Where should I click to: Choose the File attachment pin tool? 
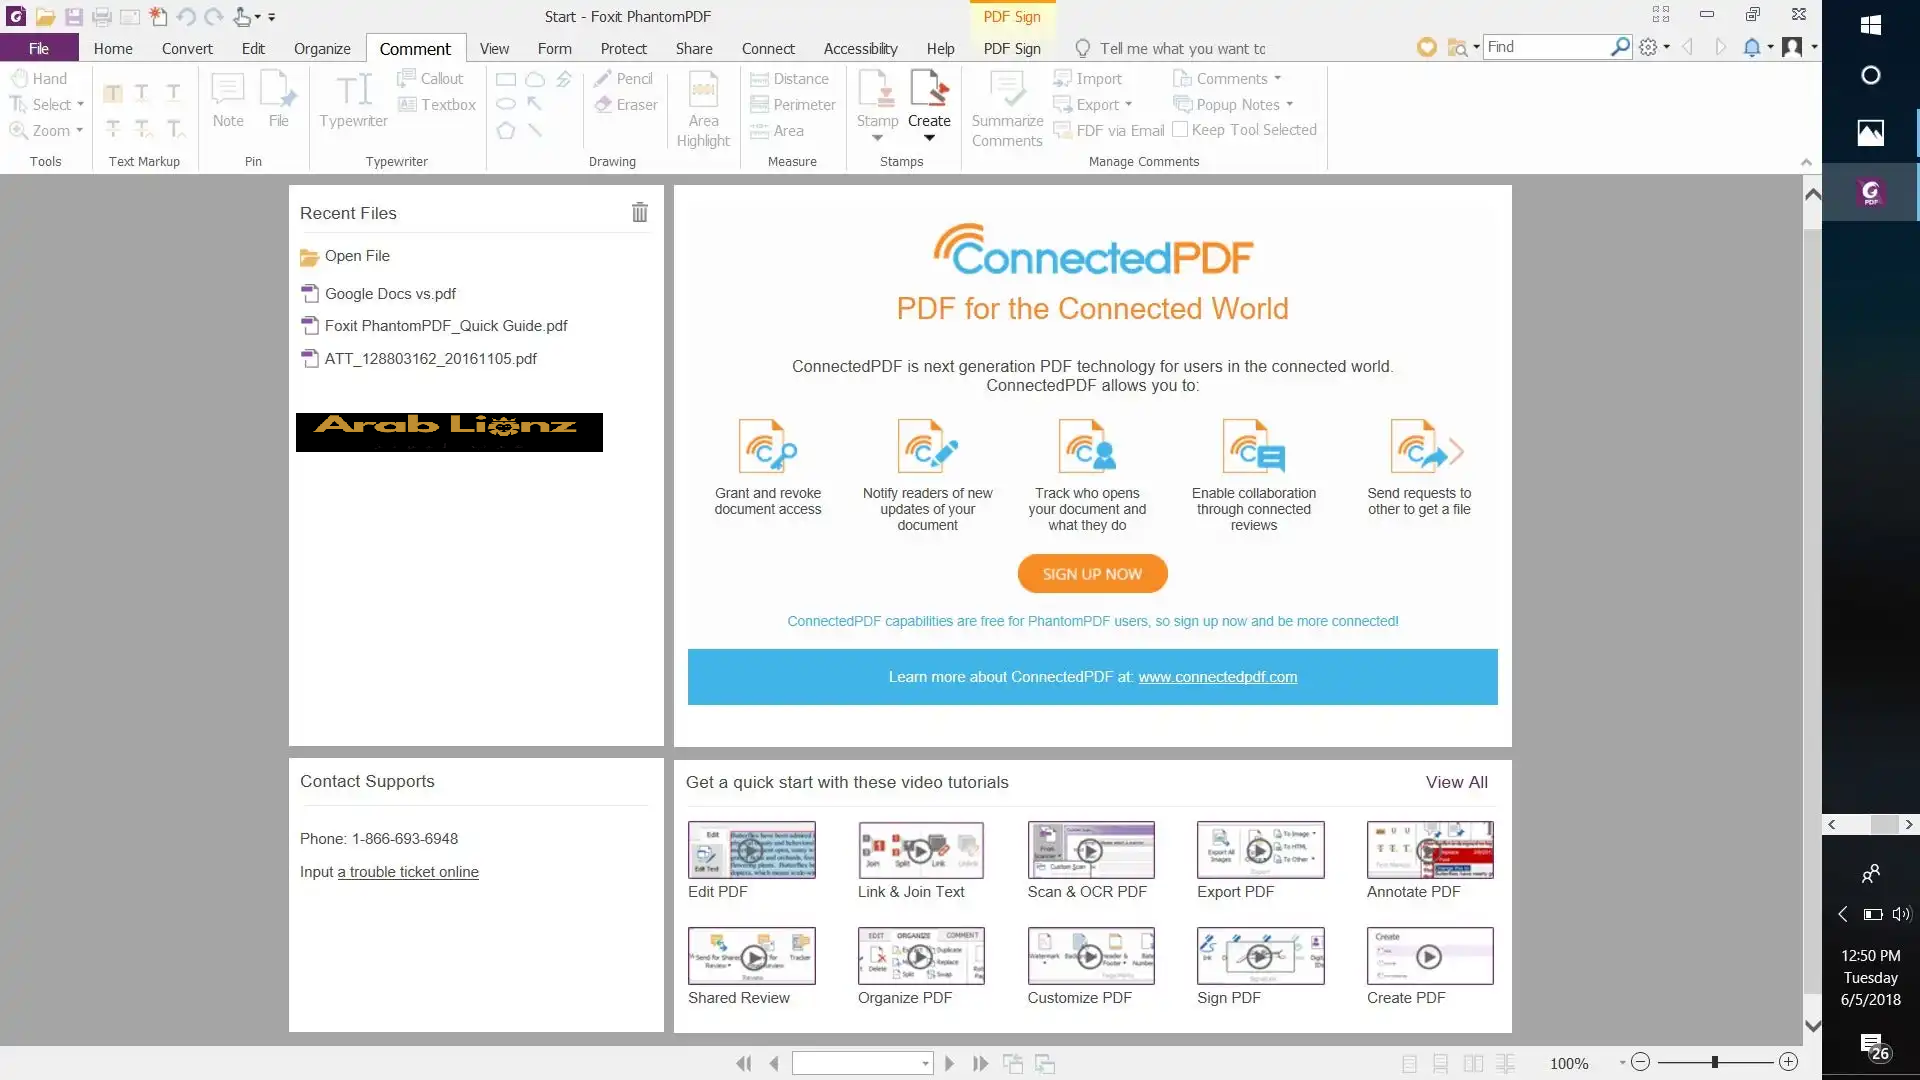pos(278,100)
